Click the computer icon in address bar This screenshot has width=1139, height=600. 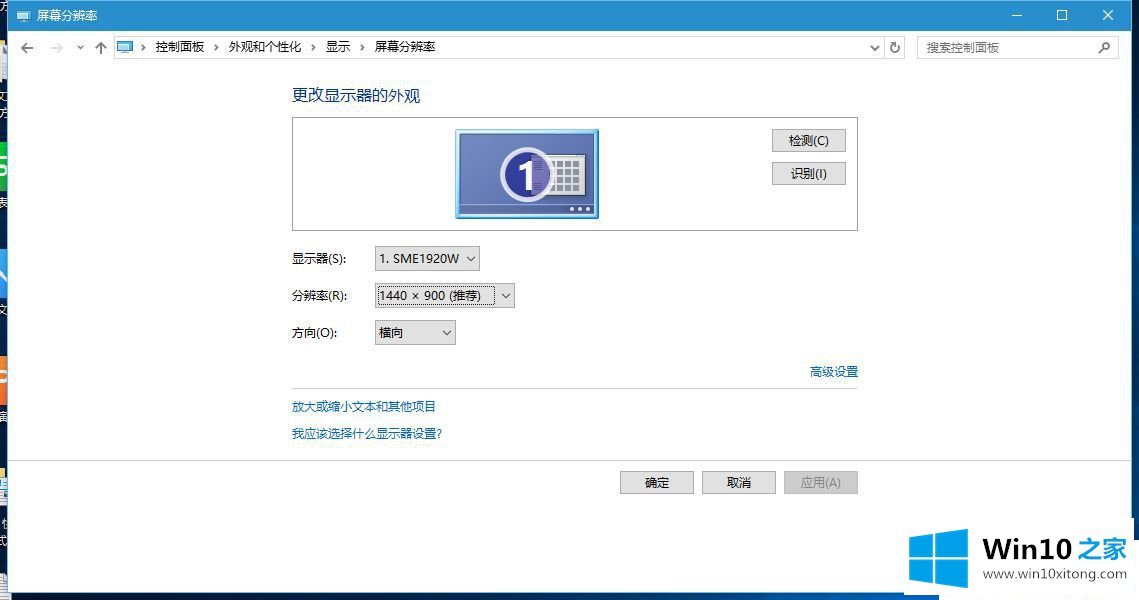click(x=125, y=47)
